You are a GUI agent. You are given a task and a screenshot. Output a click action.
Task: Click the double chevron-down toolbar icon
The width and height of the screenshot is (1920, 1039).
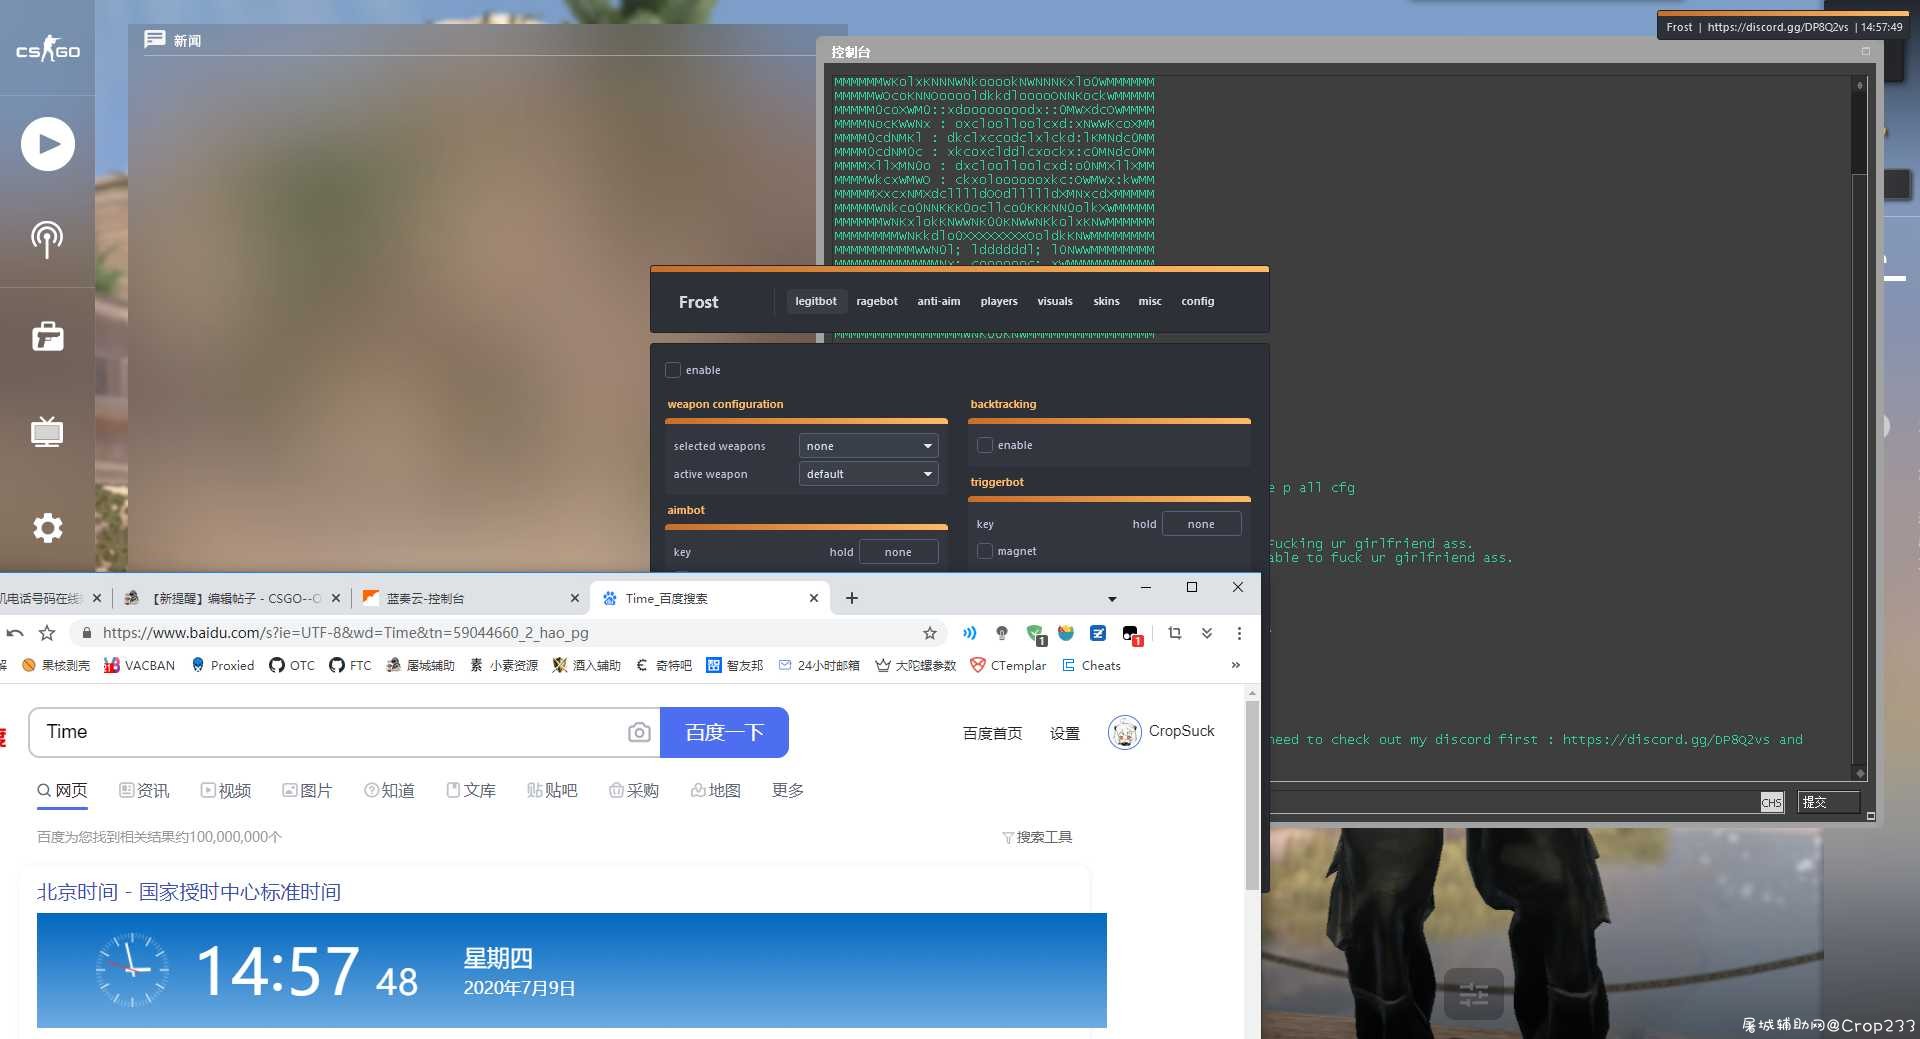point(1207,633)
